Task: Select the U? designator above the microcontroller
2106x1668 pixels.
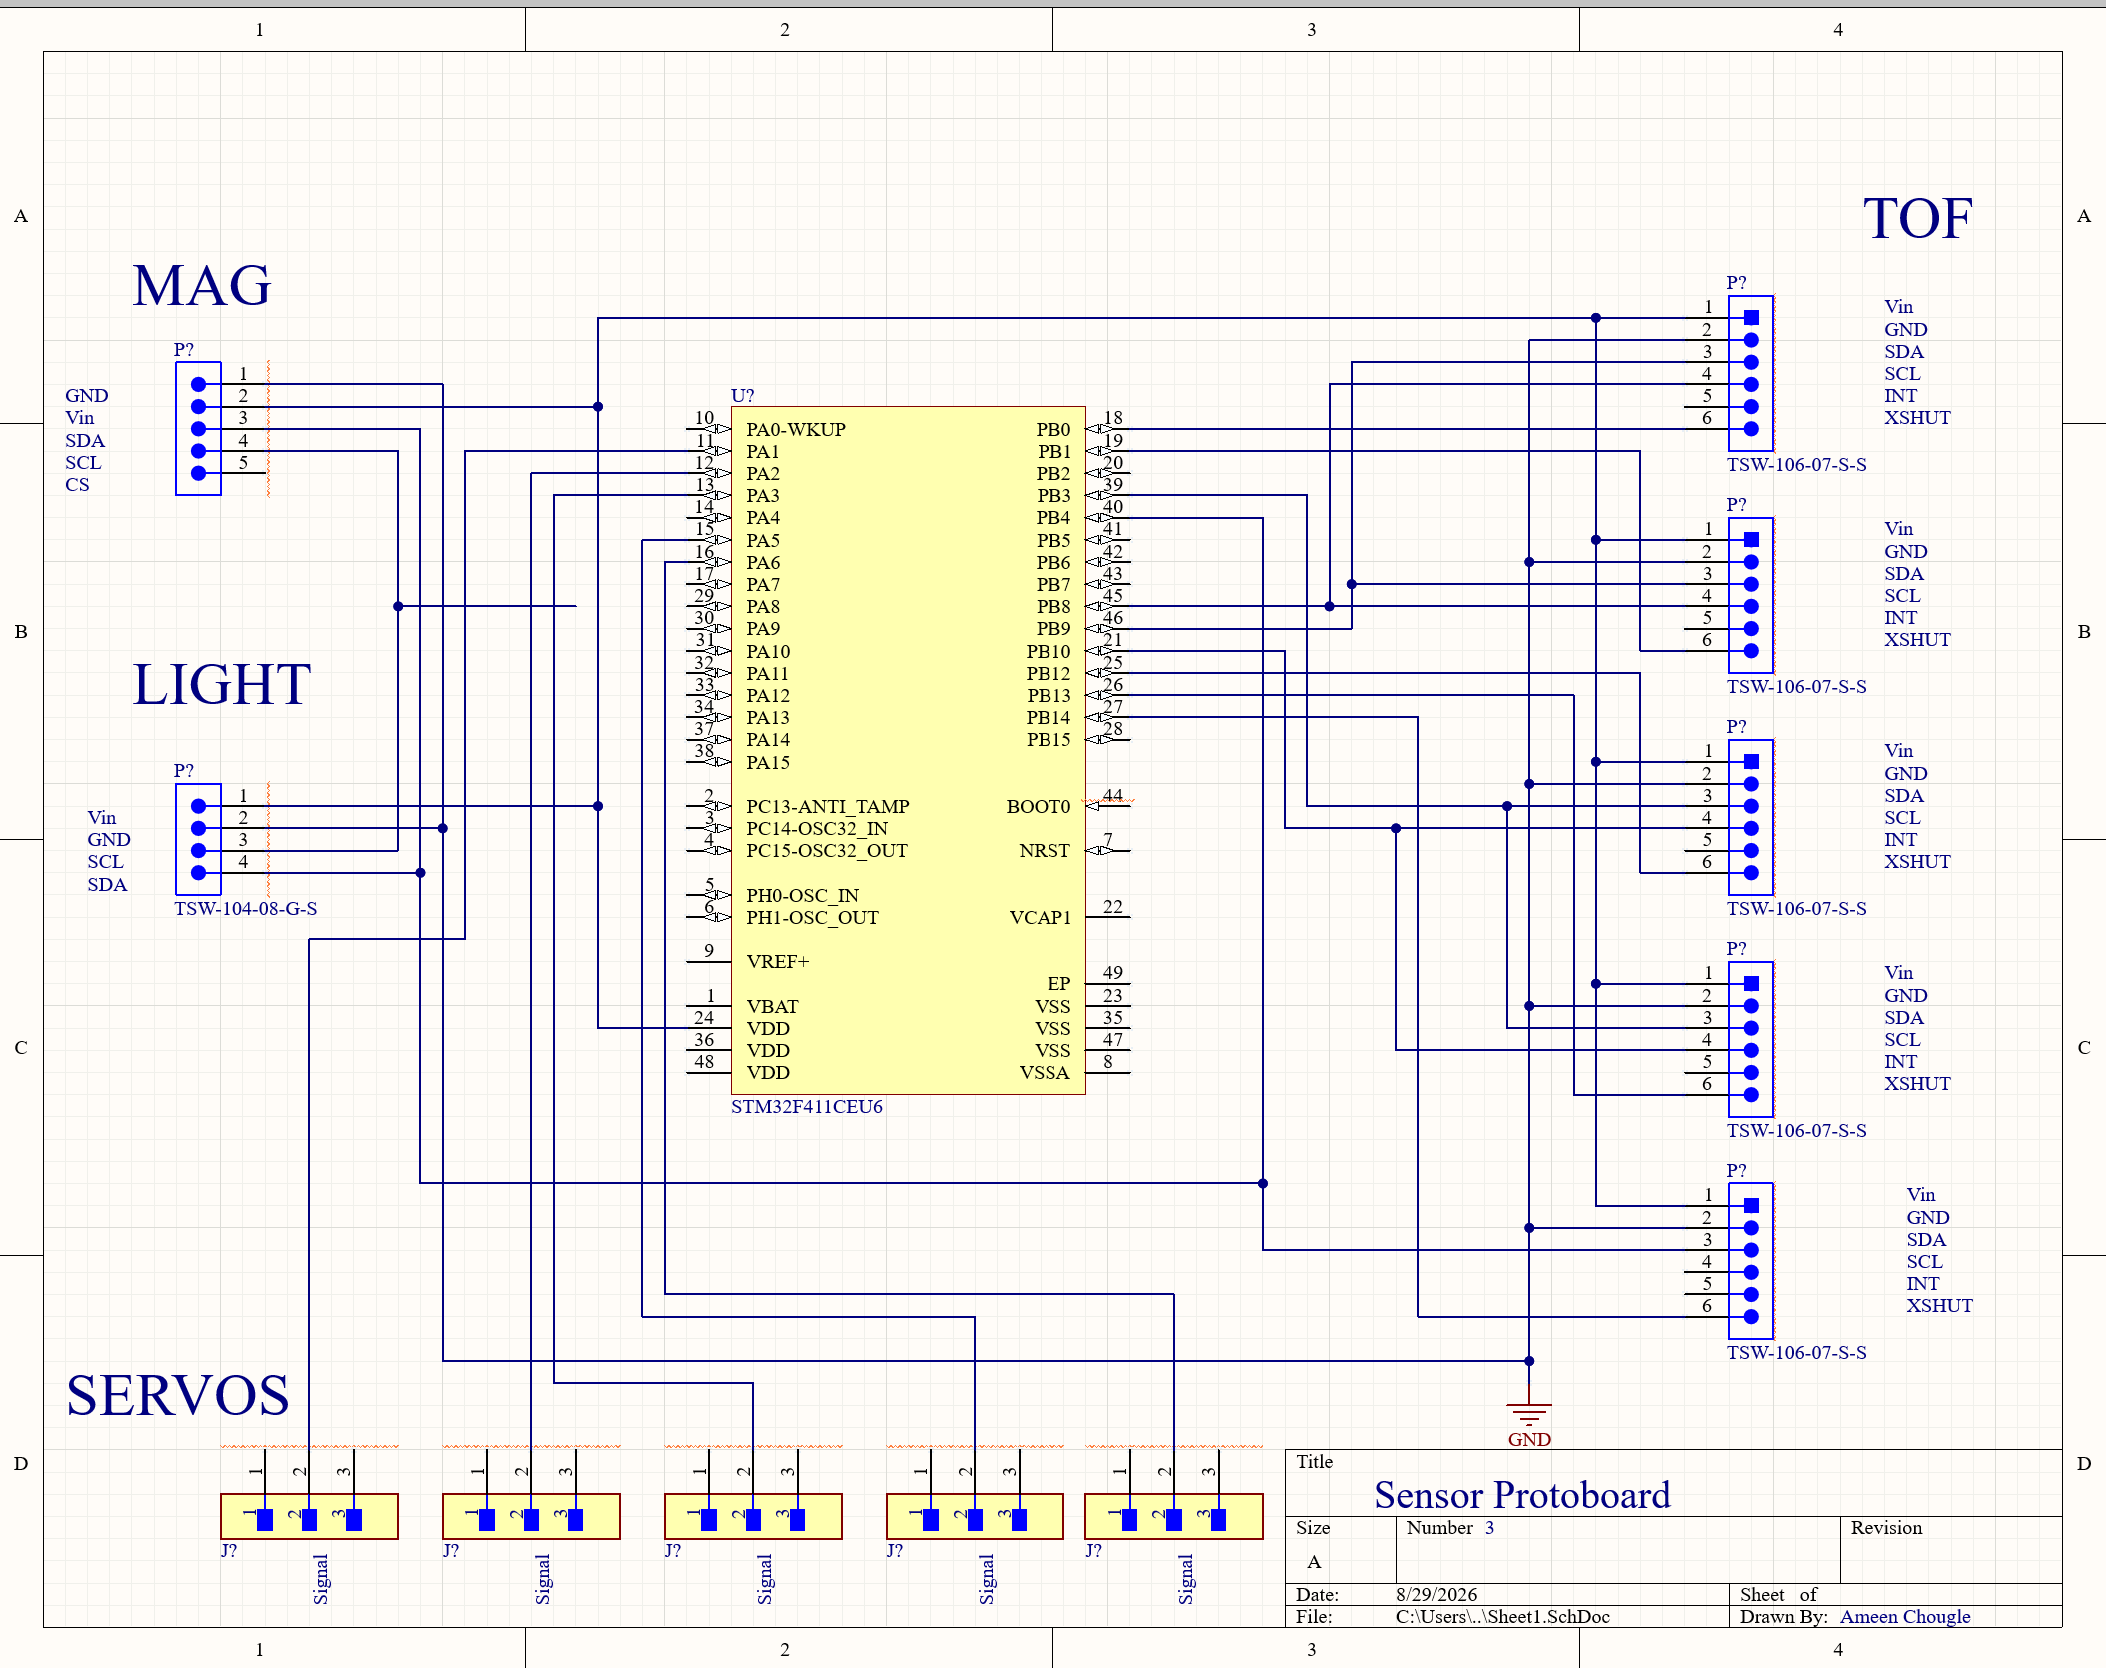Action: click(742, 396)
